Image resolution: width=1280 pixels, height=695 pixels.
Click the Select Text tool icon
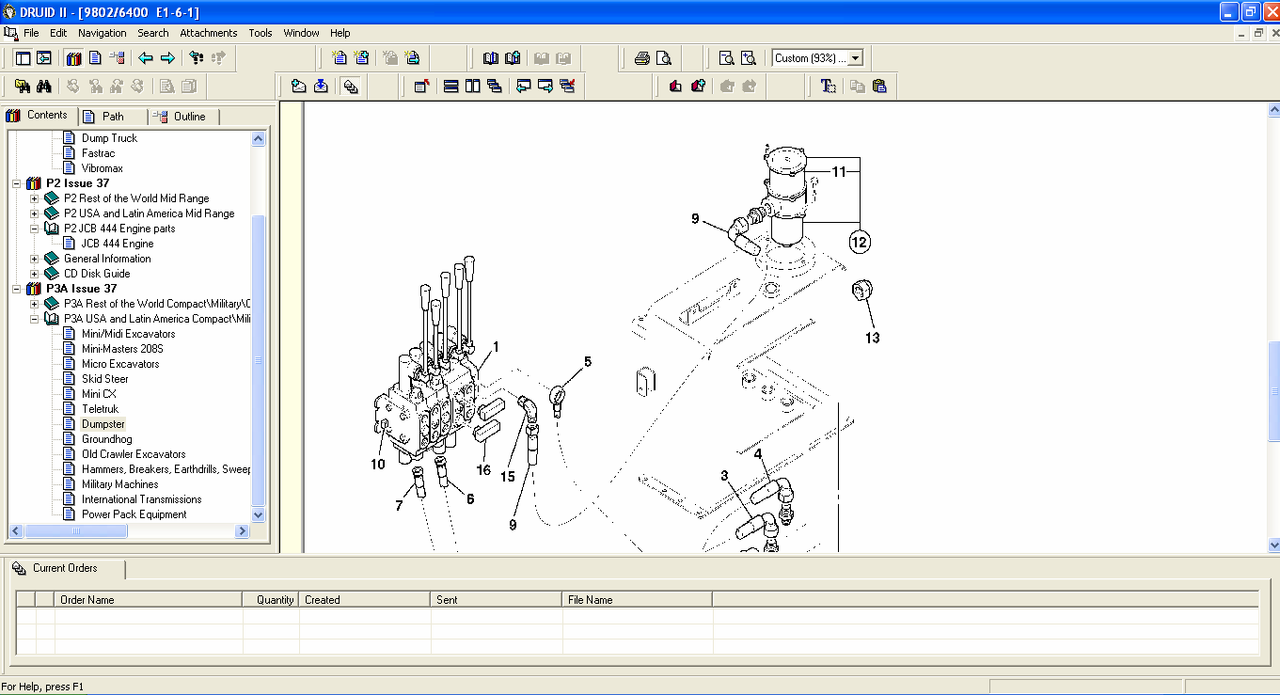pos(828,86)
